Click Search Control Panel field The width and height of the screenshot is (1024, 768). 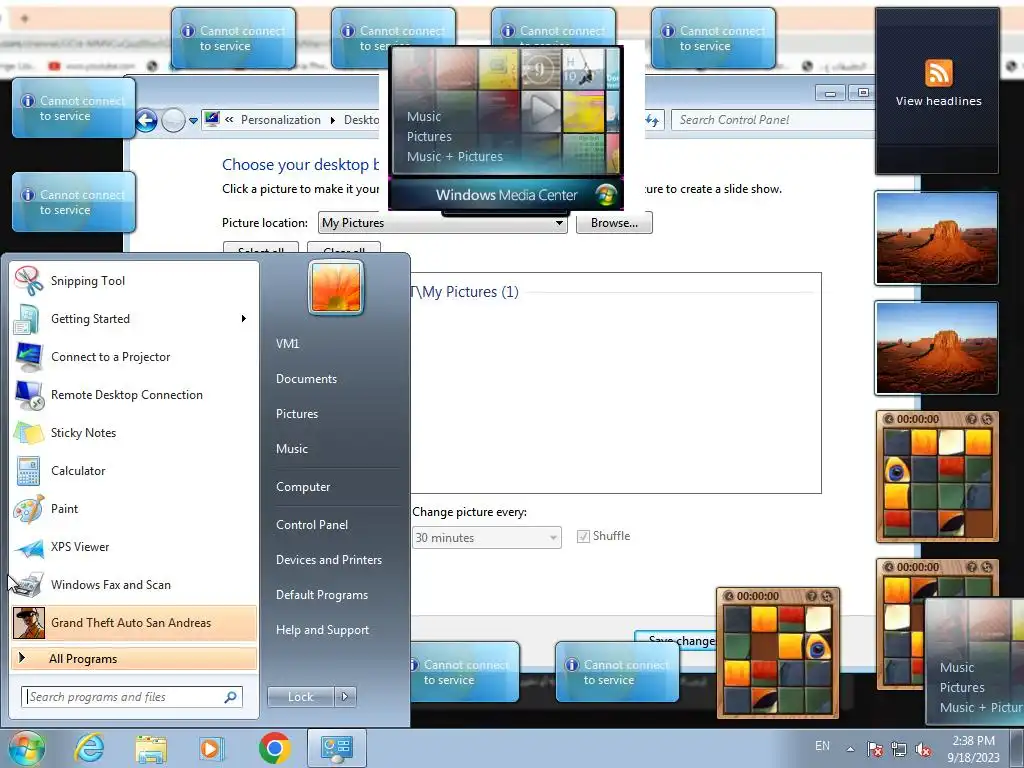tap(774, 120)
